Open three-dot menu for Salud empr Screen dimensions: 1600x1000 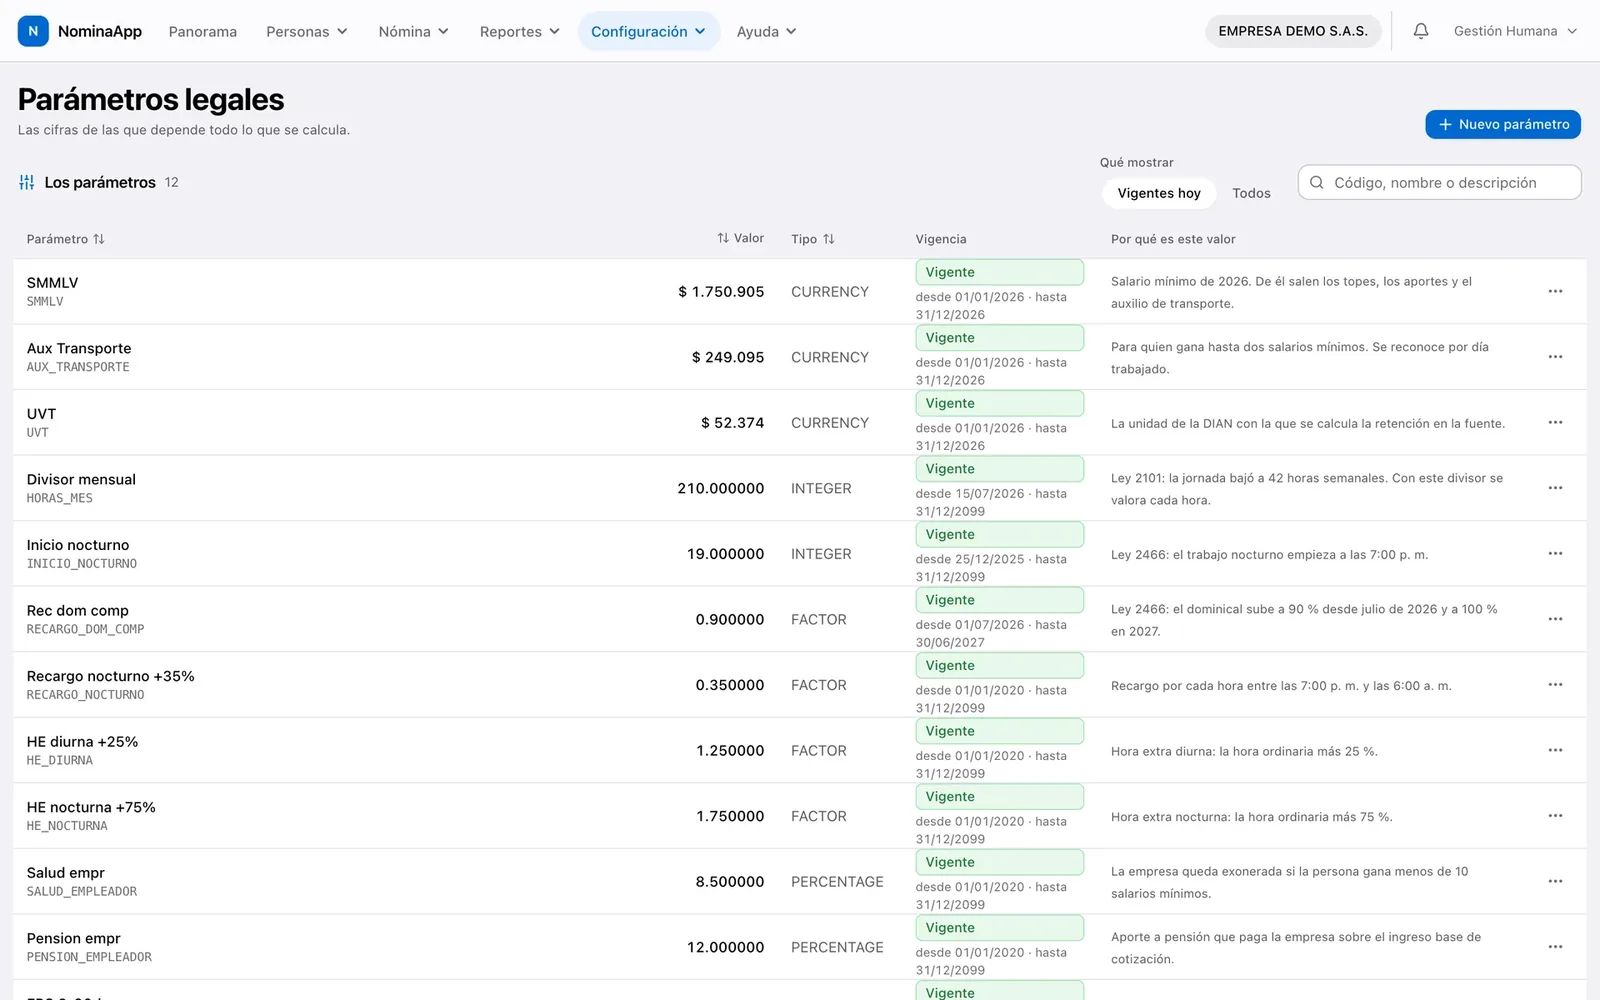[x=1555, y=881]
